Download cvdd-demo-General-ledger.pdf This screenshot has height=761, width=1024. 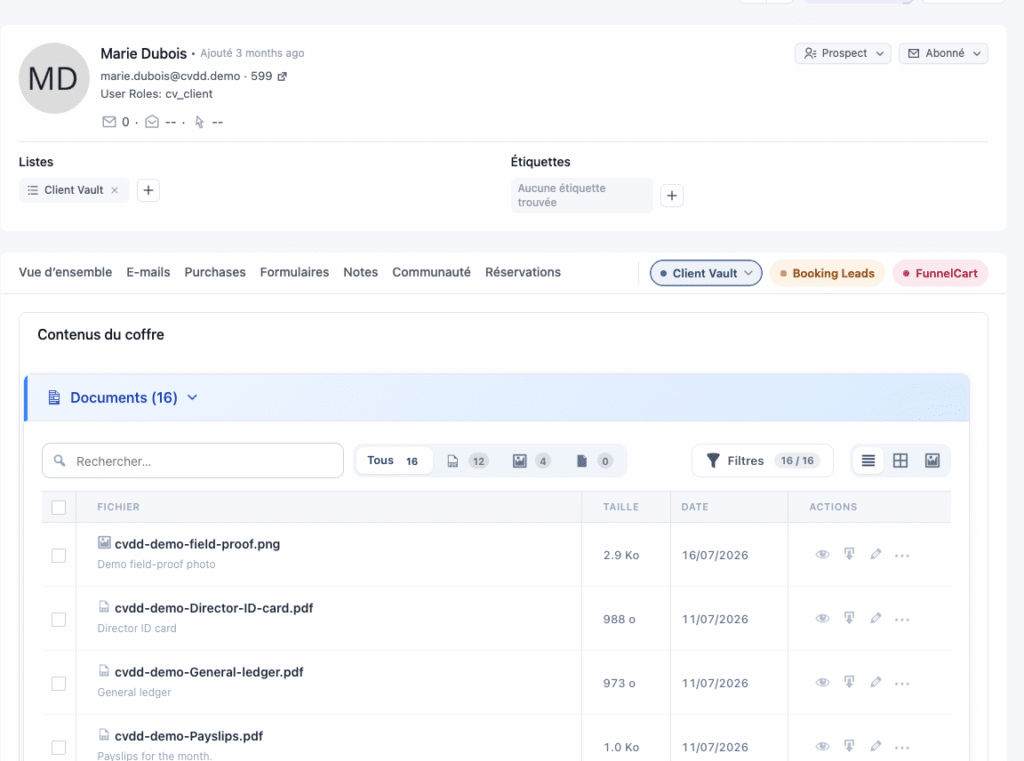pos(849,683)
